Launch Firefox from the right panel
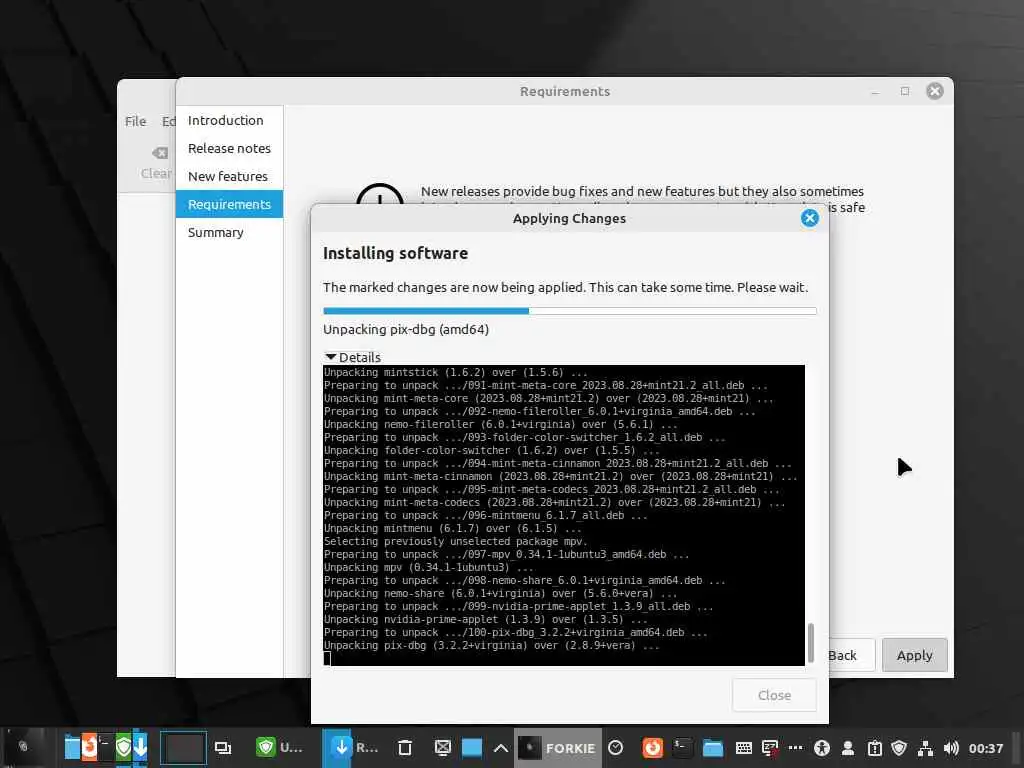This screenshot has height=768, width=1024. [x=652, y=748]
